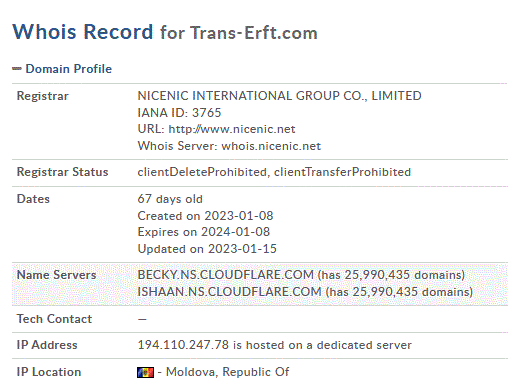This screenshot has height=386, width=509.
Task: Select the ISHAAN.NS.CLOUDFLARE.COM name server
Action: 229,292
